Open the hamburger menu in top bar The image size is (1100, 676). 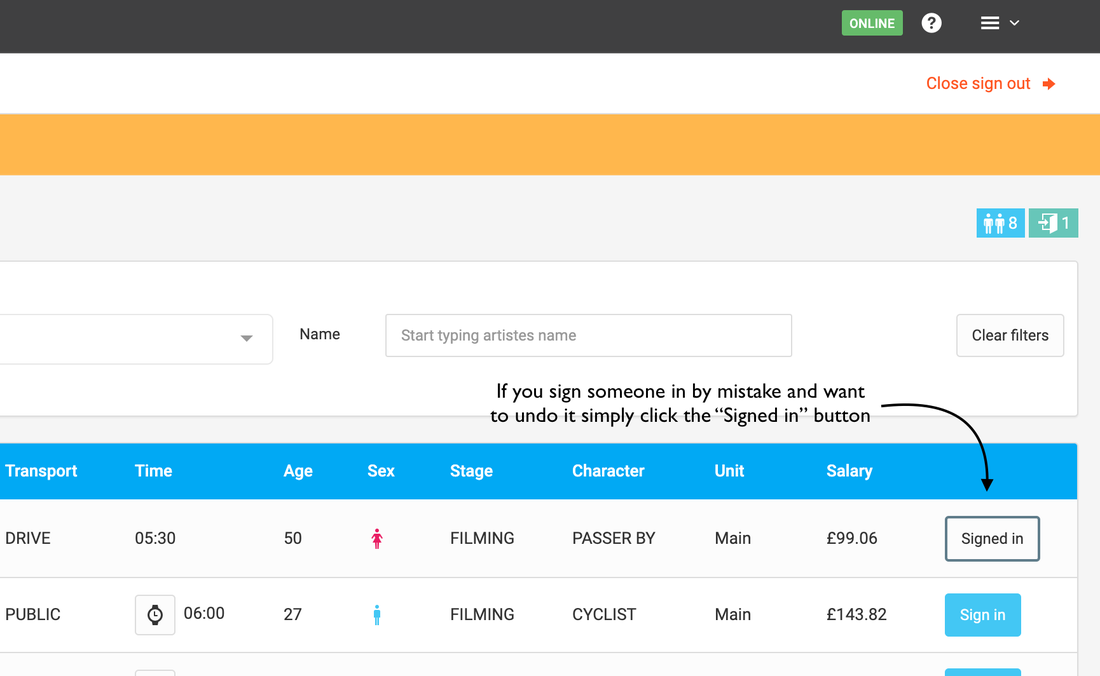(998, 23)
